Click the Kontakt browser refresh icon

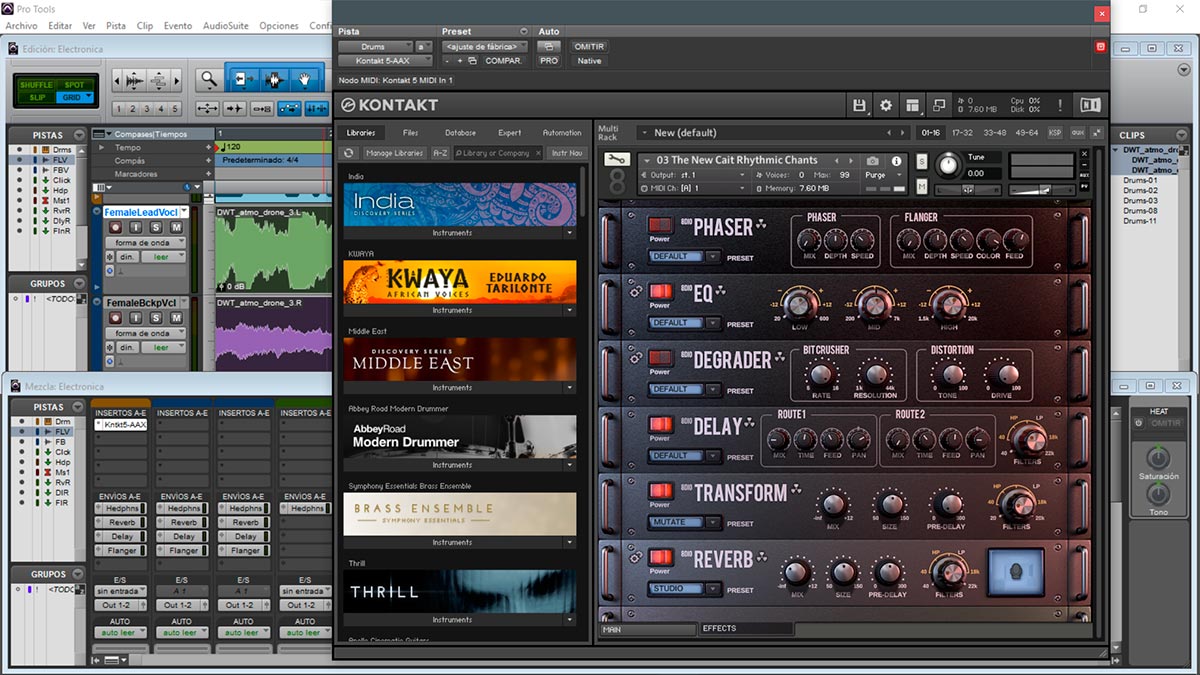[x=348, y=153]
